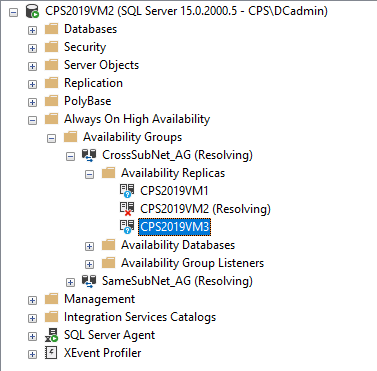The width and height of the screenshot is (377, 371).
Task: Expand the Availability Group Listeners folder
Action: pyautogui.click(x=89, y=264)
